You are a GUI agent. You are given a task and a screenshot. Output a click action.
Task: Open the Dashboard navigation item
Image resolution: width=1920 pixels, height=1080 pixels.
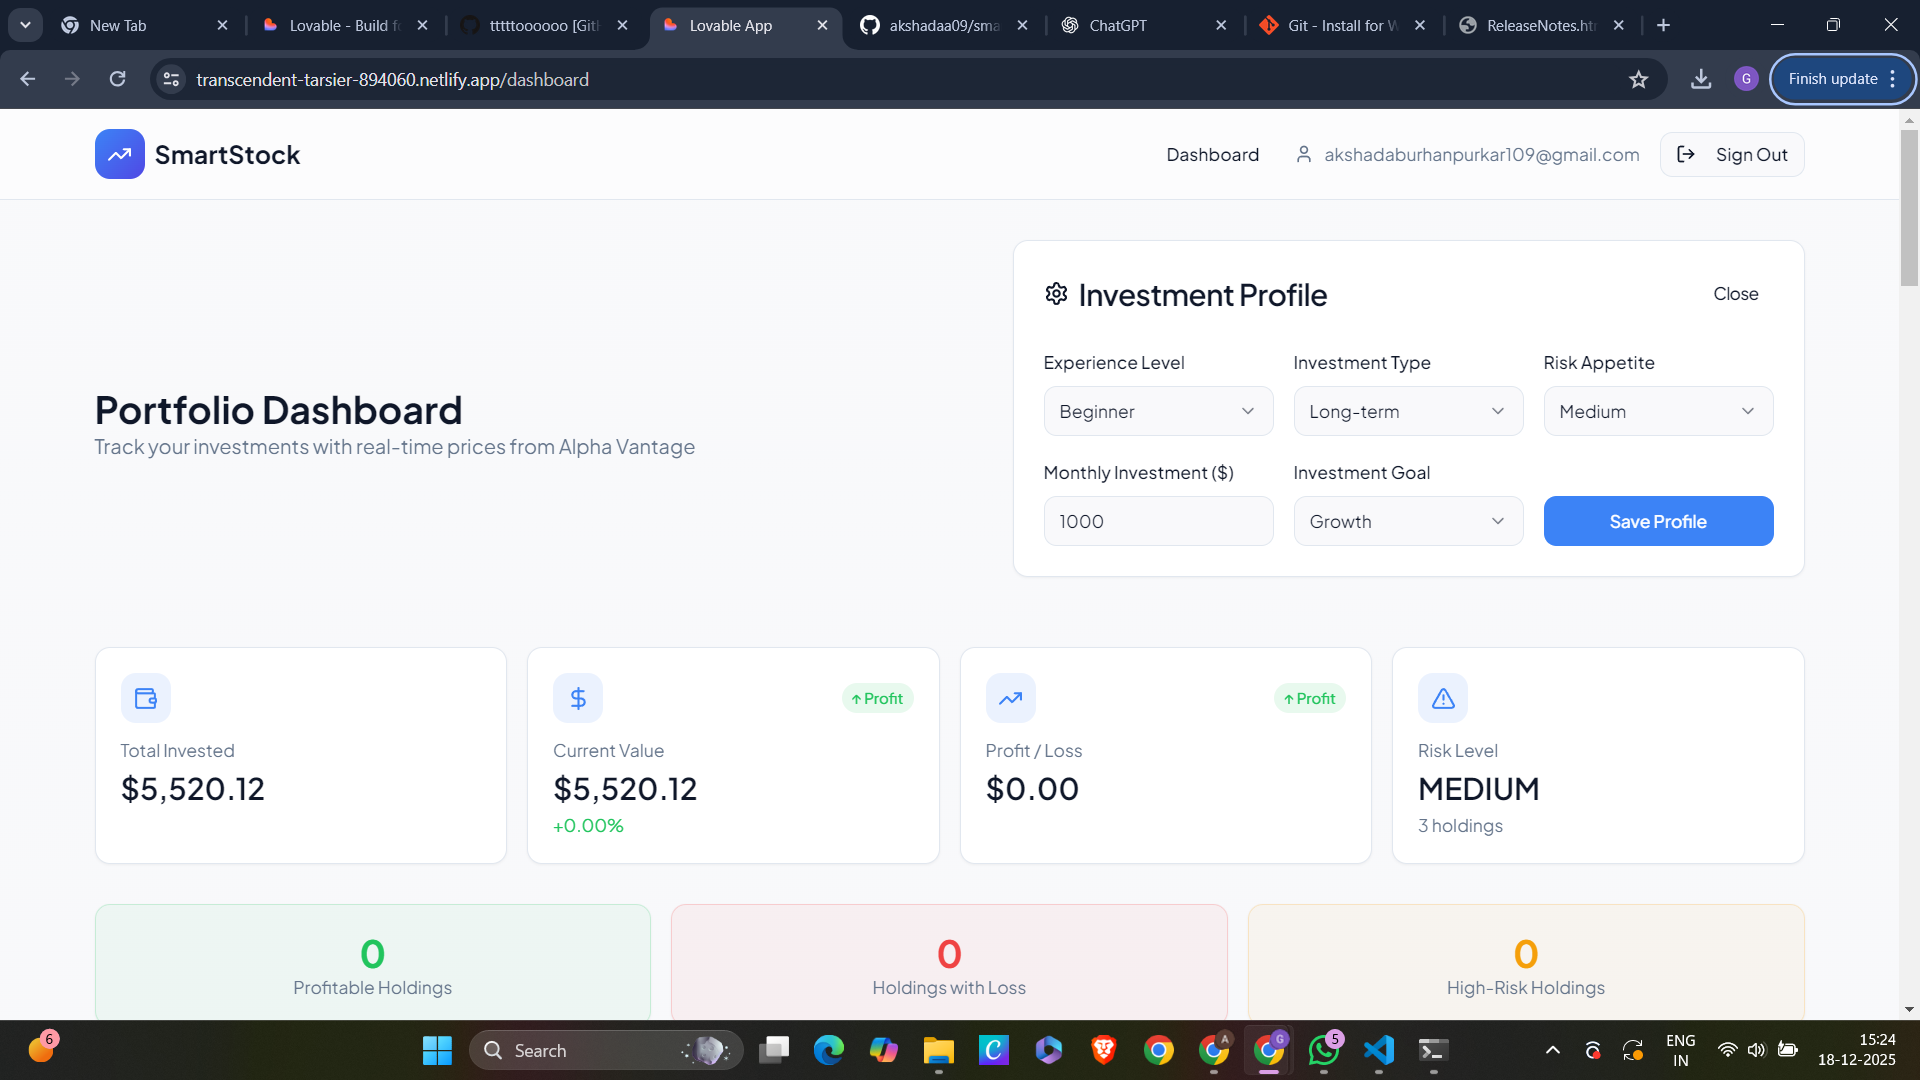1212,154
